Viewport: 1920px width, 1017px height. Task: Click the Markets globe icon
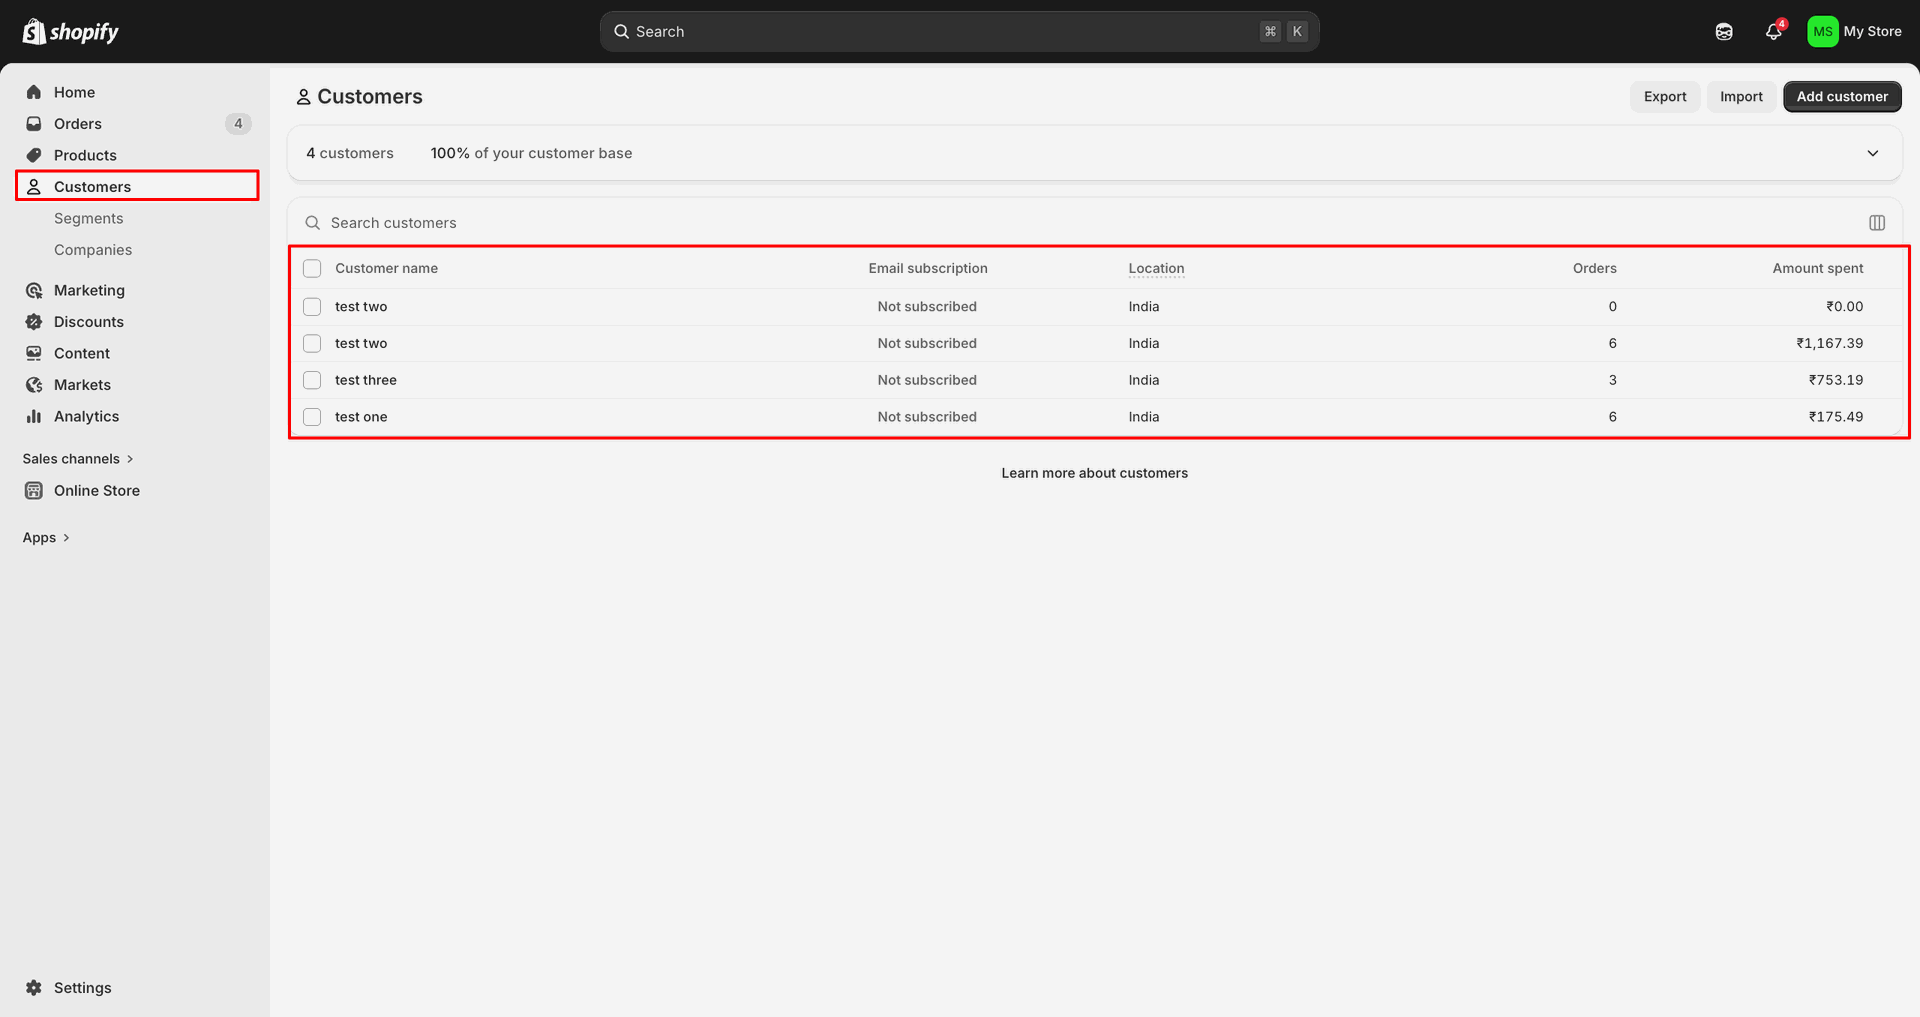pyautogui.click(x=34, y=385)
